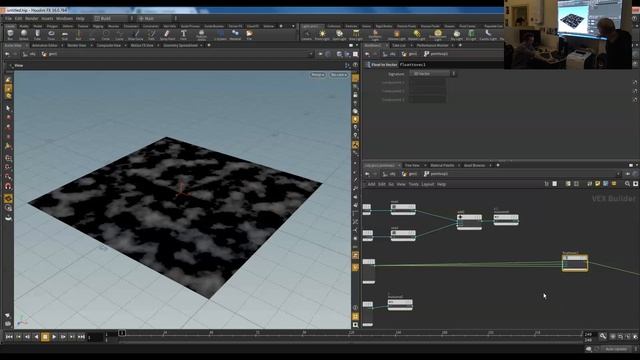Add a Caustic Light from the shelf
The image size is (640, 360).
click(488, 35)
